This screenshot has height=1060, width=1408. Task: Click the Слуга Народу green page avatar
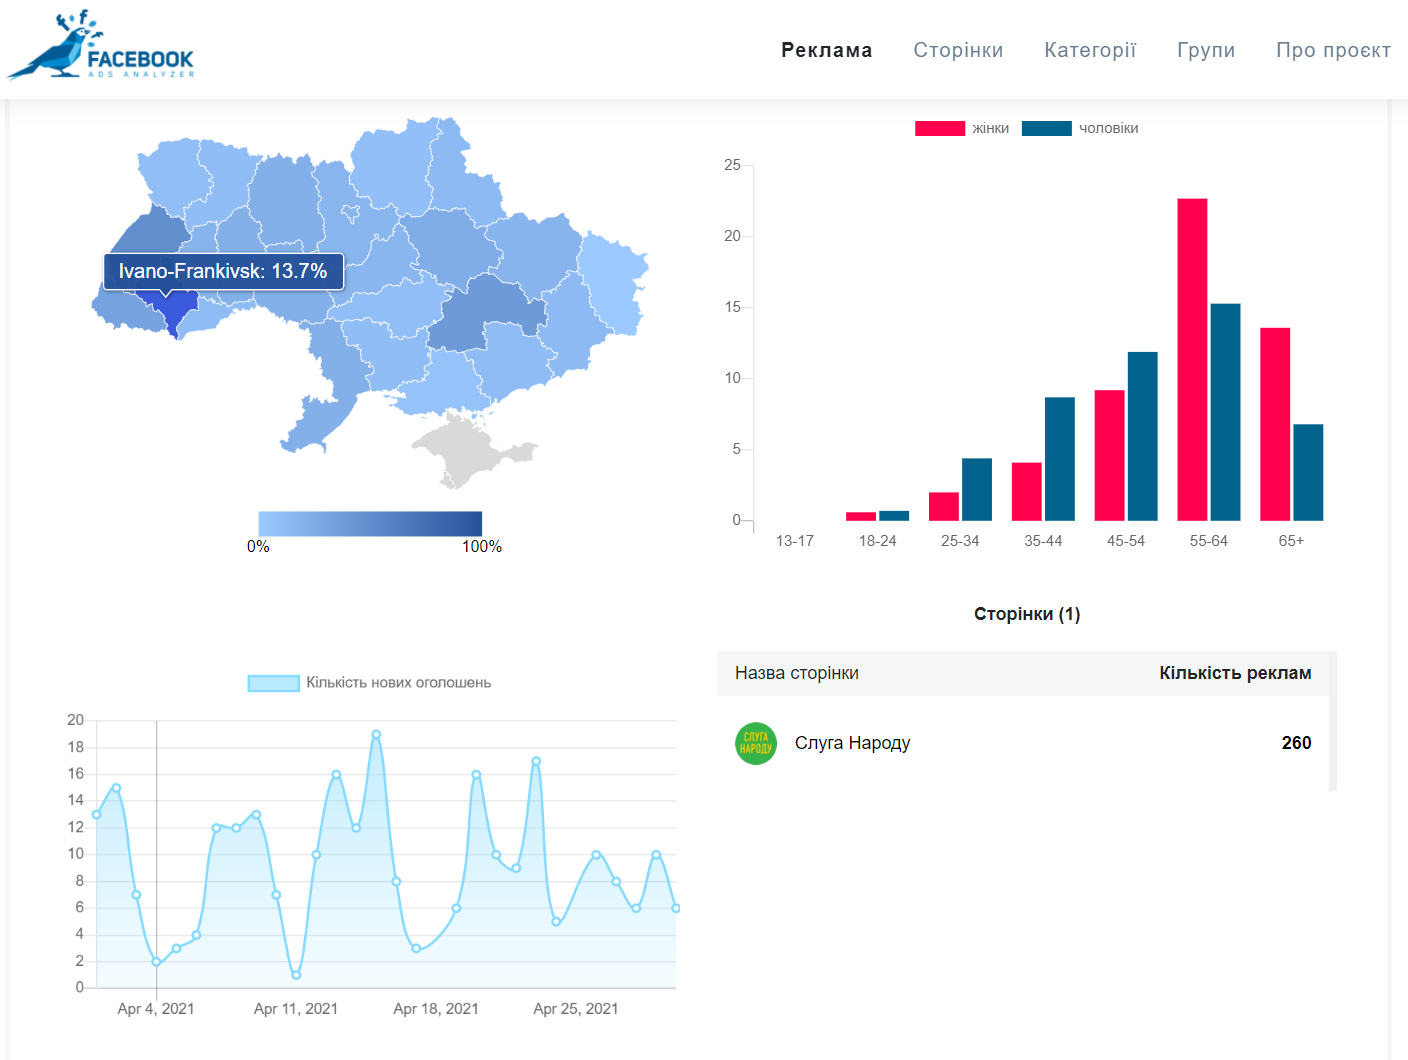(x=756, y=743)
